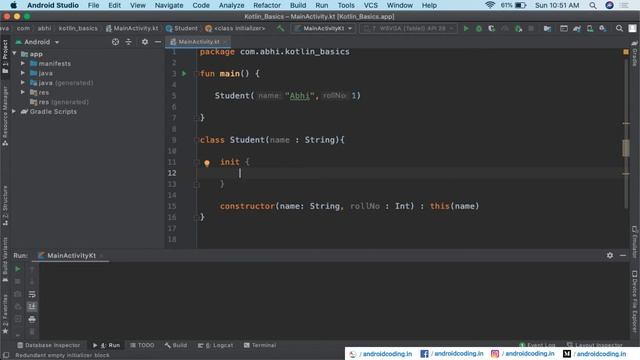
Task: Open the Apple menu
Action: pyautogui.click(x=13, y=5)
